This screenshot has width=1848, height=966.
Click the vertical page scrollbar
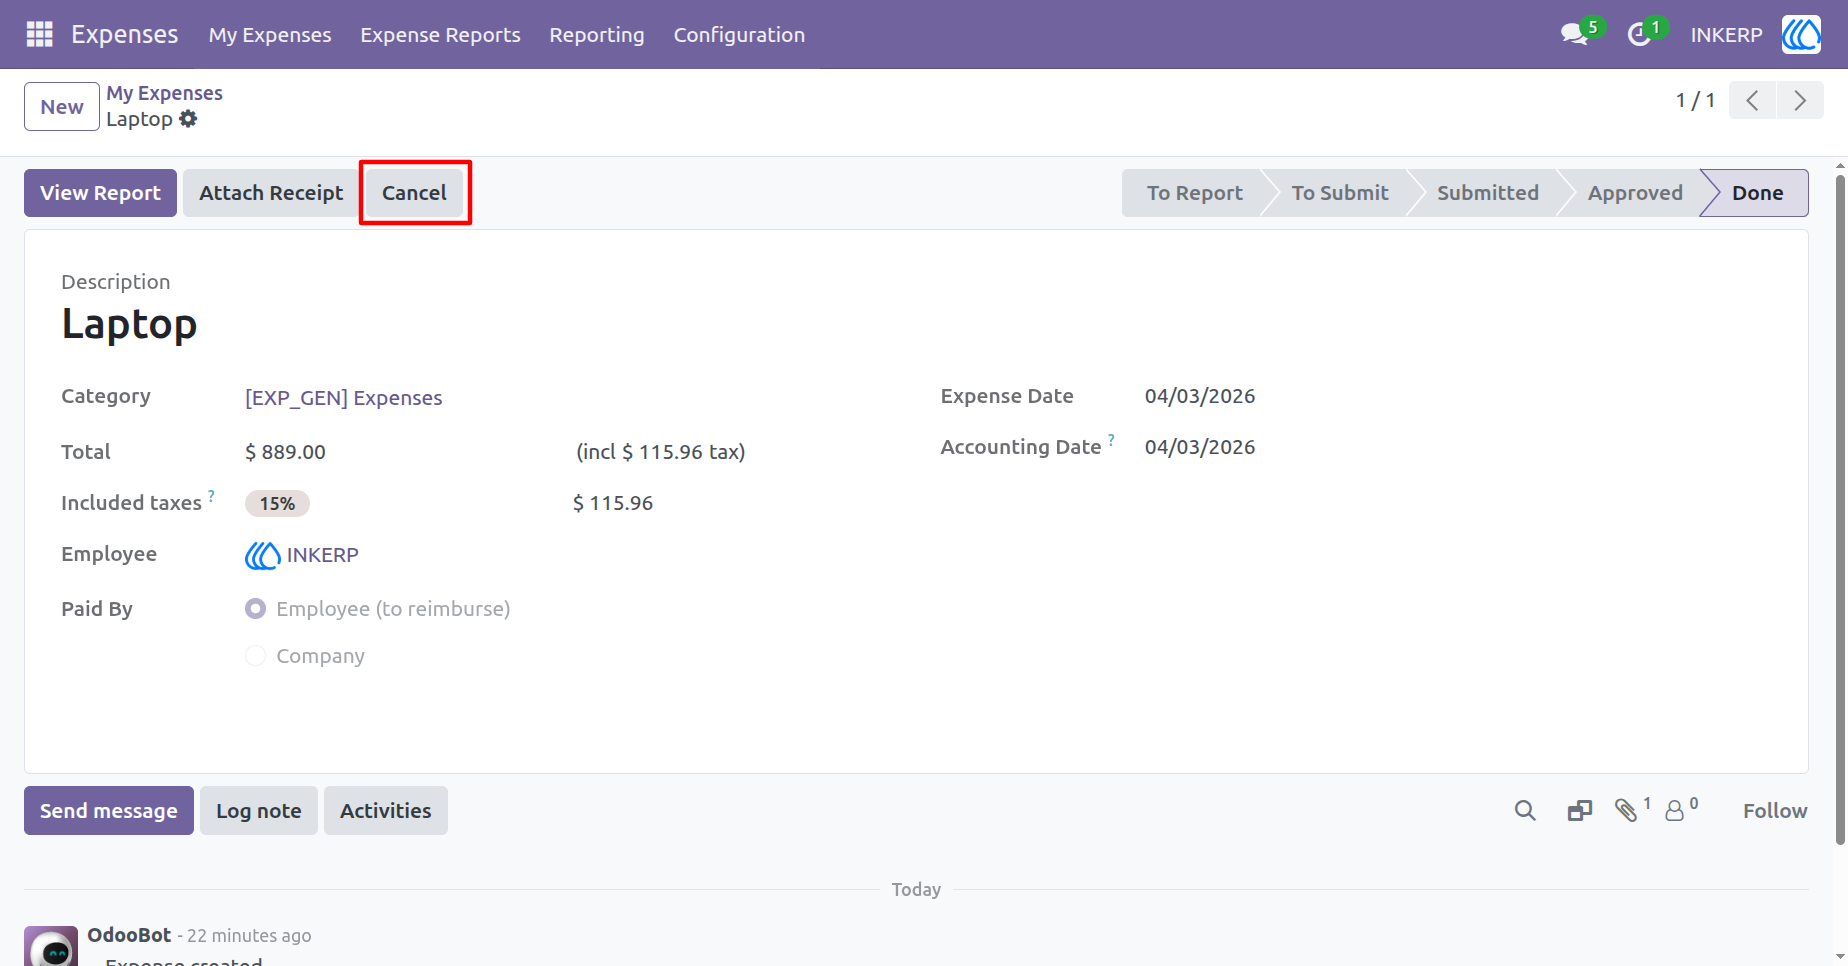[1840, 510]
